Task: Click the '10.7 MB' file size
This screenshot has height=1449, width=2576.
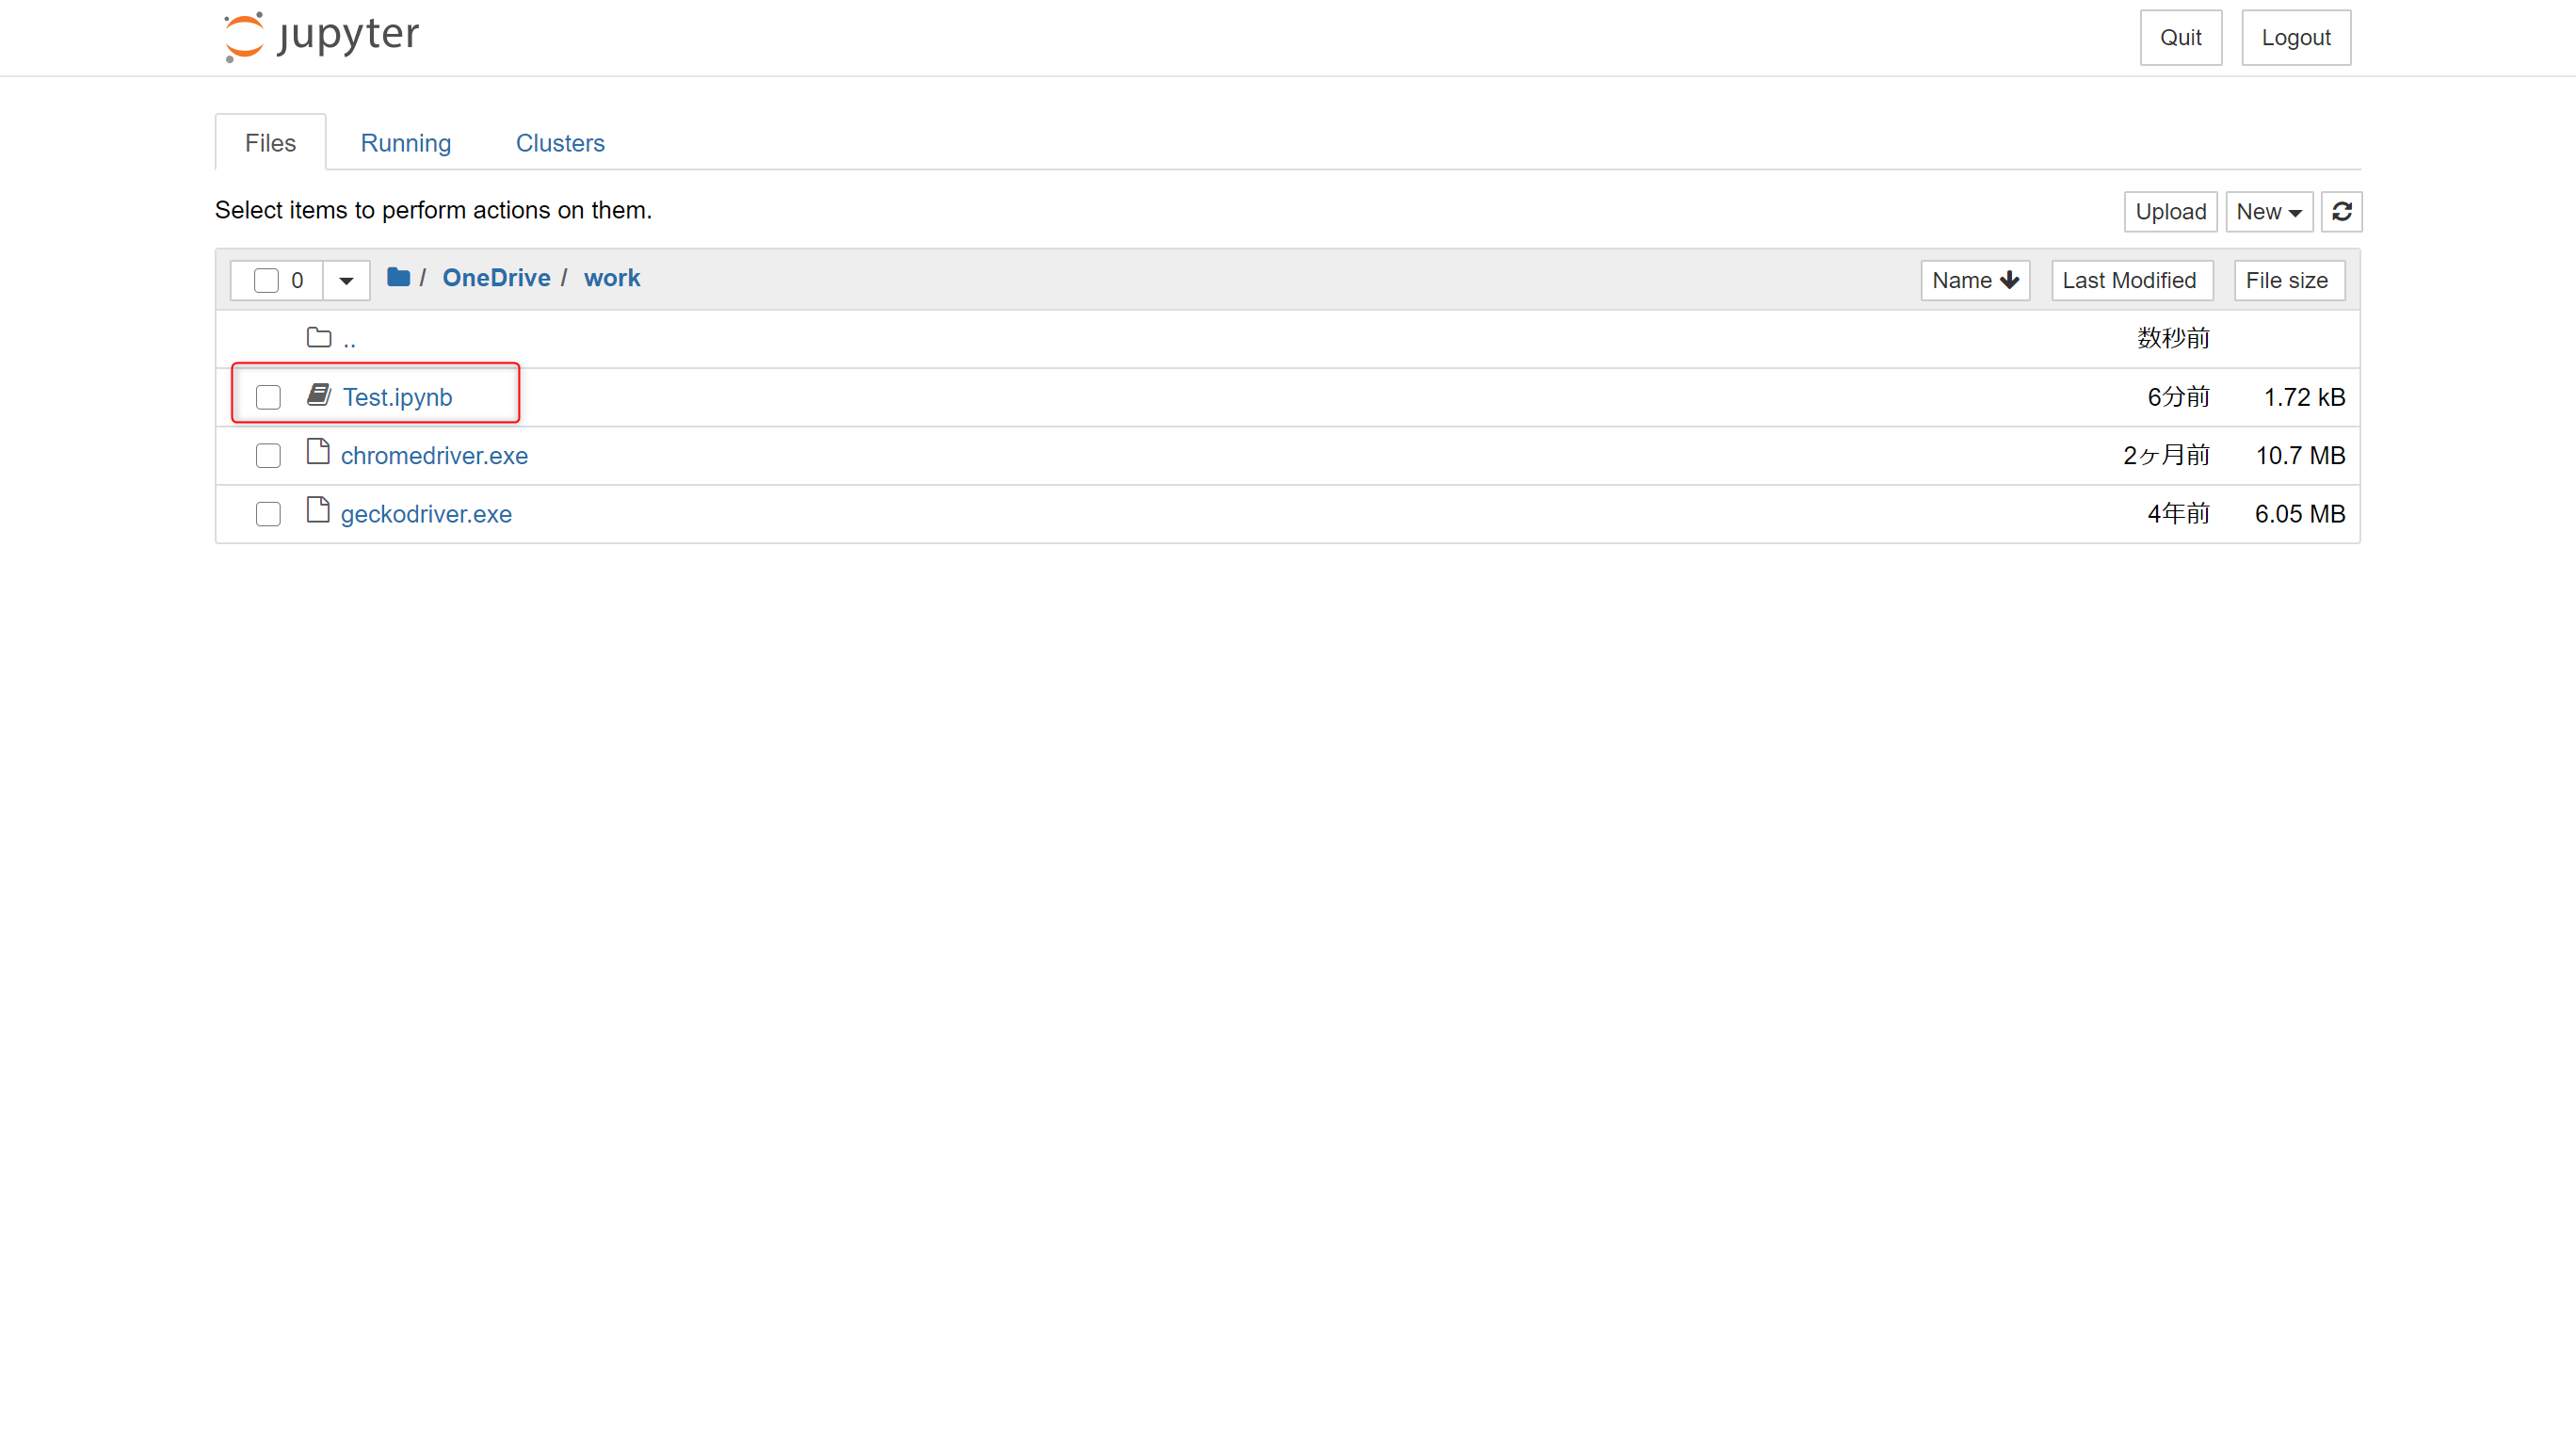Action: (x=2300, y=456)
